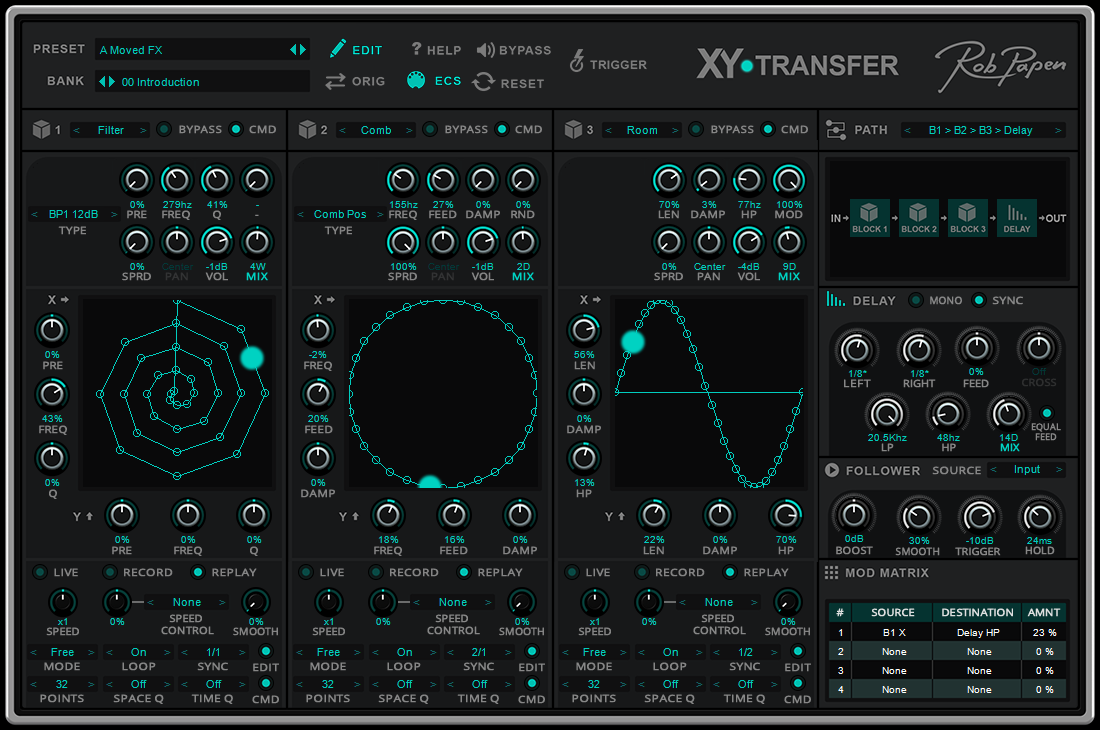The image size is (1100, 730).
Task: Open the Room effect type selector
Action: [642, 130]
